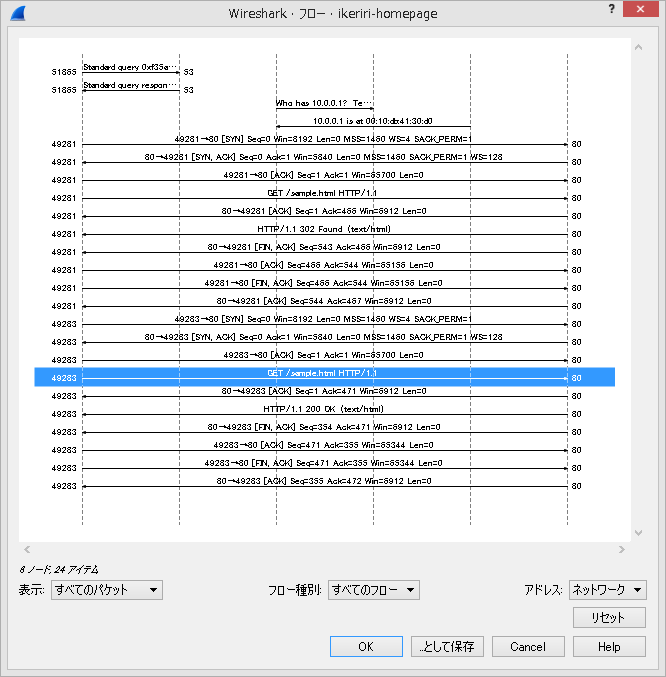Click the scroll up arrow of flow graph

(x=638, y=47)
